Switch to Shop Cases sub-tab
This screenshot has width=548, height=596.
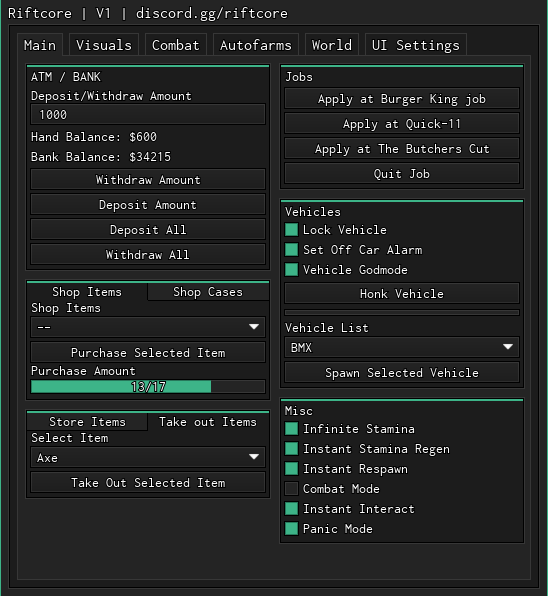pyautogui.click(x=208, y=292)
